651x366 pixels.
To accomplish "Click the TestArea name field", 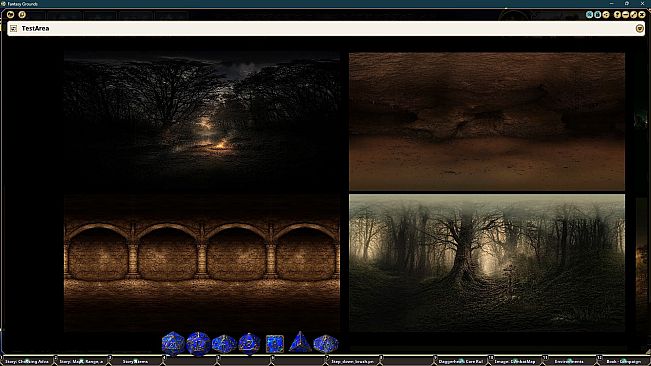I will tap(326, 28).
